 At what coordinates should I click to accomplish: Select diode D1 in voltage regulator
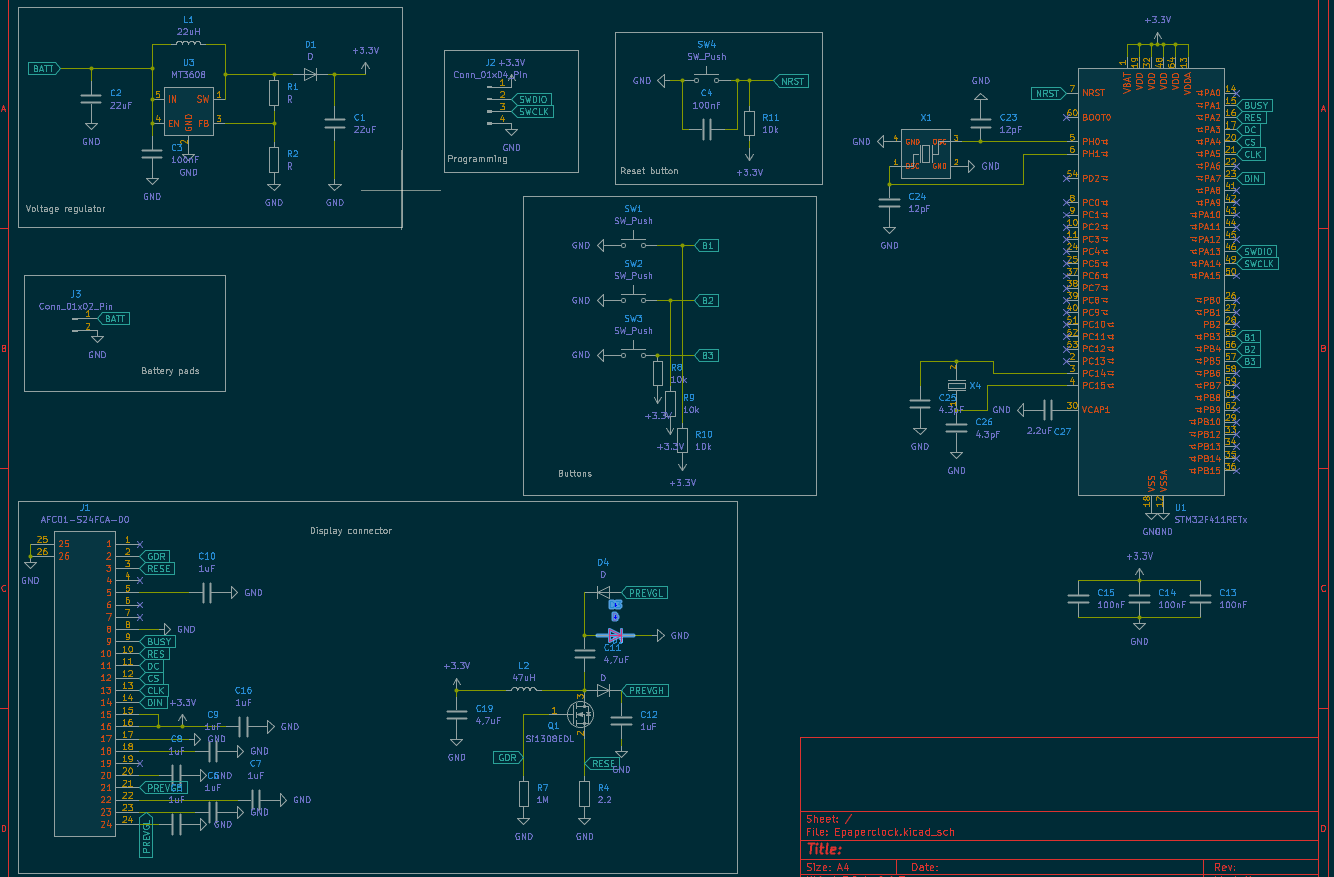[x=310, y=74]
